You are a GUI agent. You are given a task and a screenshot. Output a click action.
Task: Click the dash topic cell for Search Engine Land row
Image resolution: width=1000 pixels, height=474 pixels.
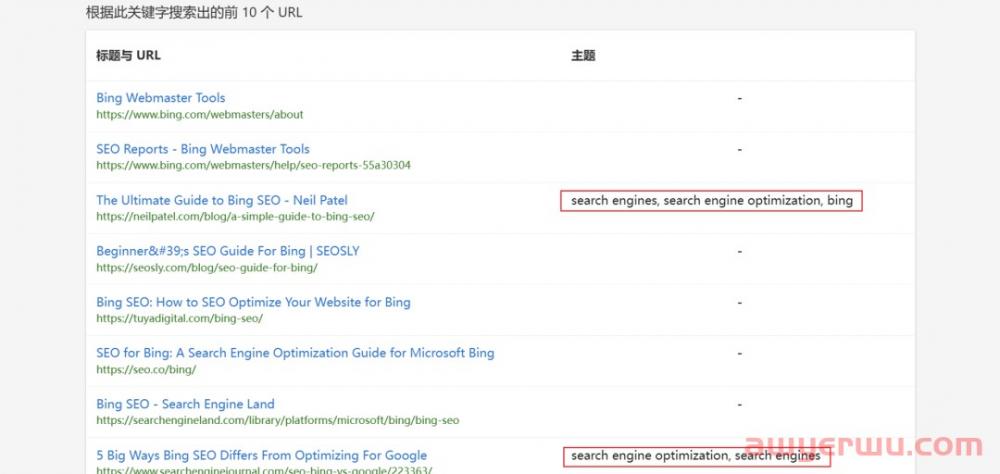click(739, 405)
